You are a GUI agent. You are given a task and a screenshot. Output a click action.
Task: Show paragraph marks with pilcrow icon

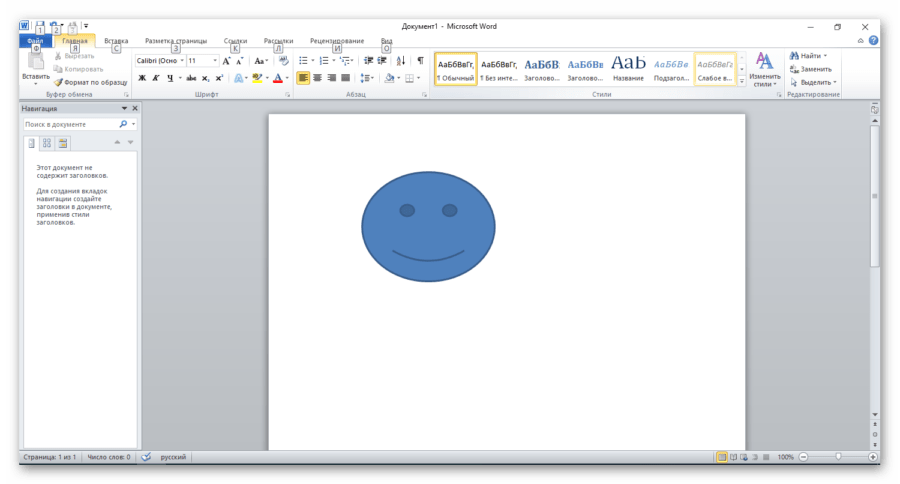pos(419,61)
